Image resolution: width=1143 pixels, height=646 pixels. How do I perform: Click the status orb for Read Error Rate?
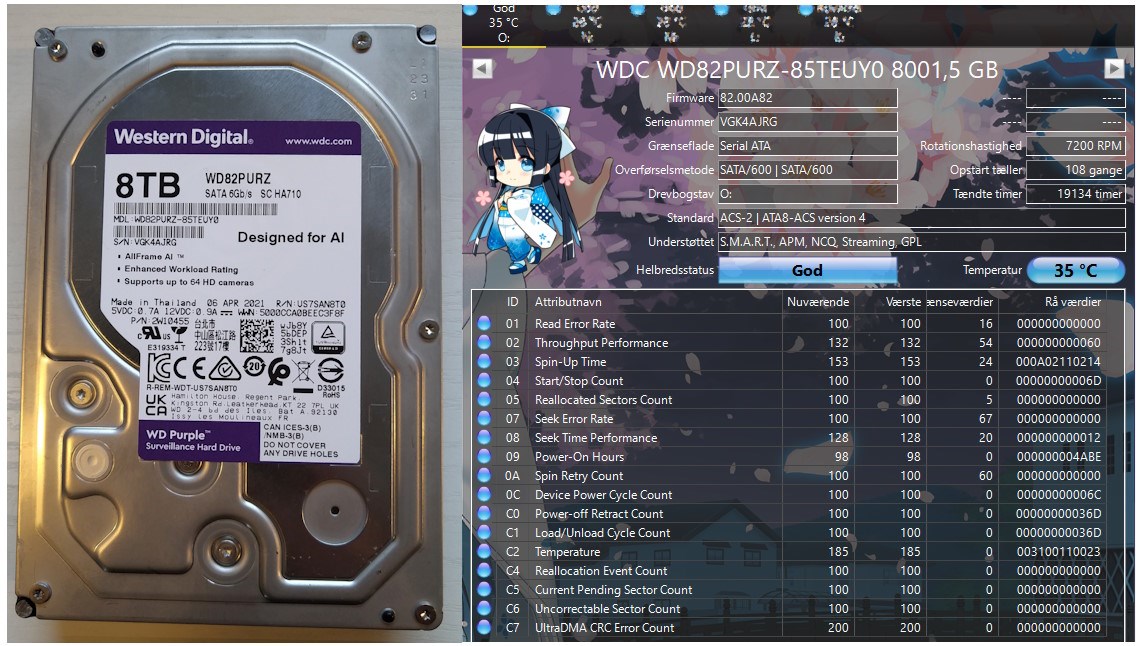(484, 323)
